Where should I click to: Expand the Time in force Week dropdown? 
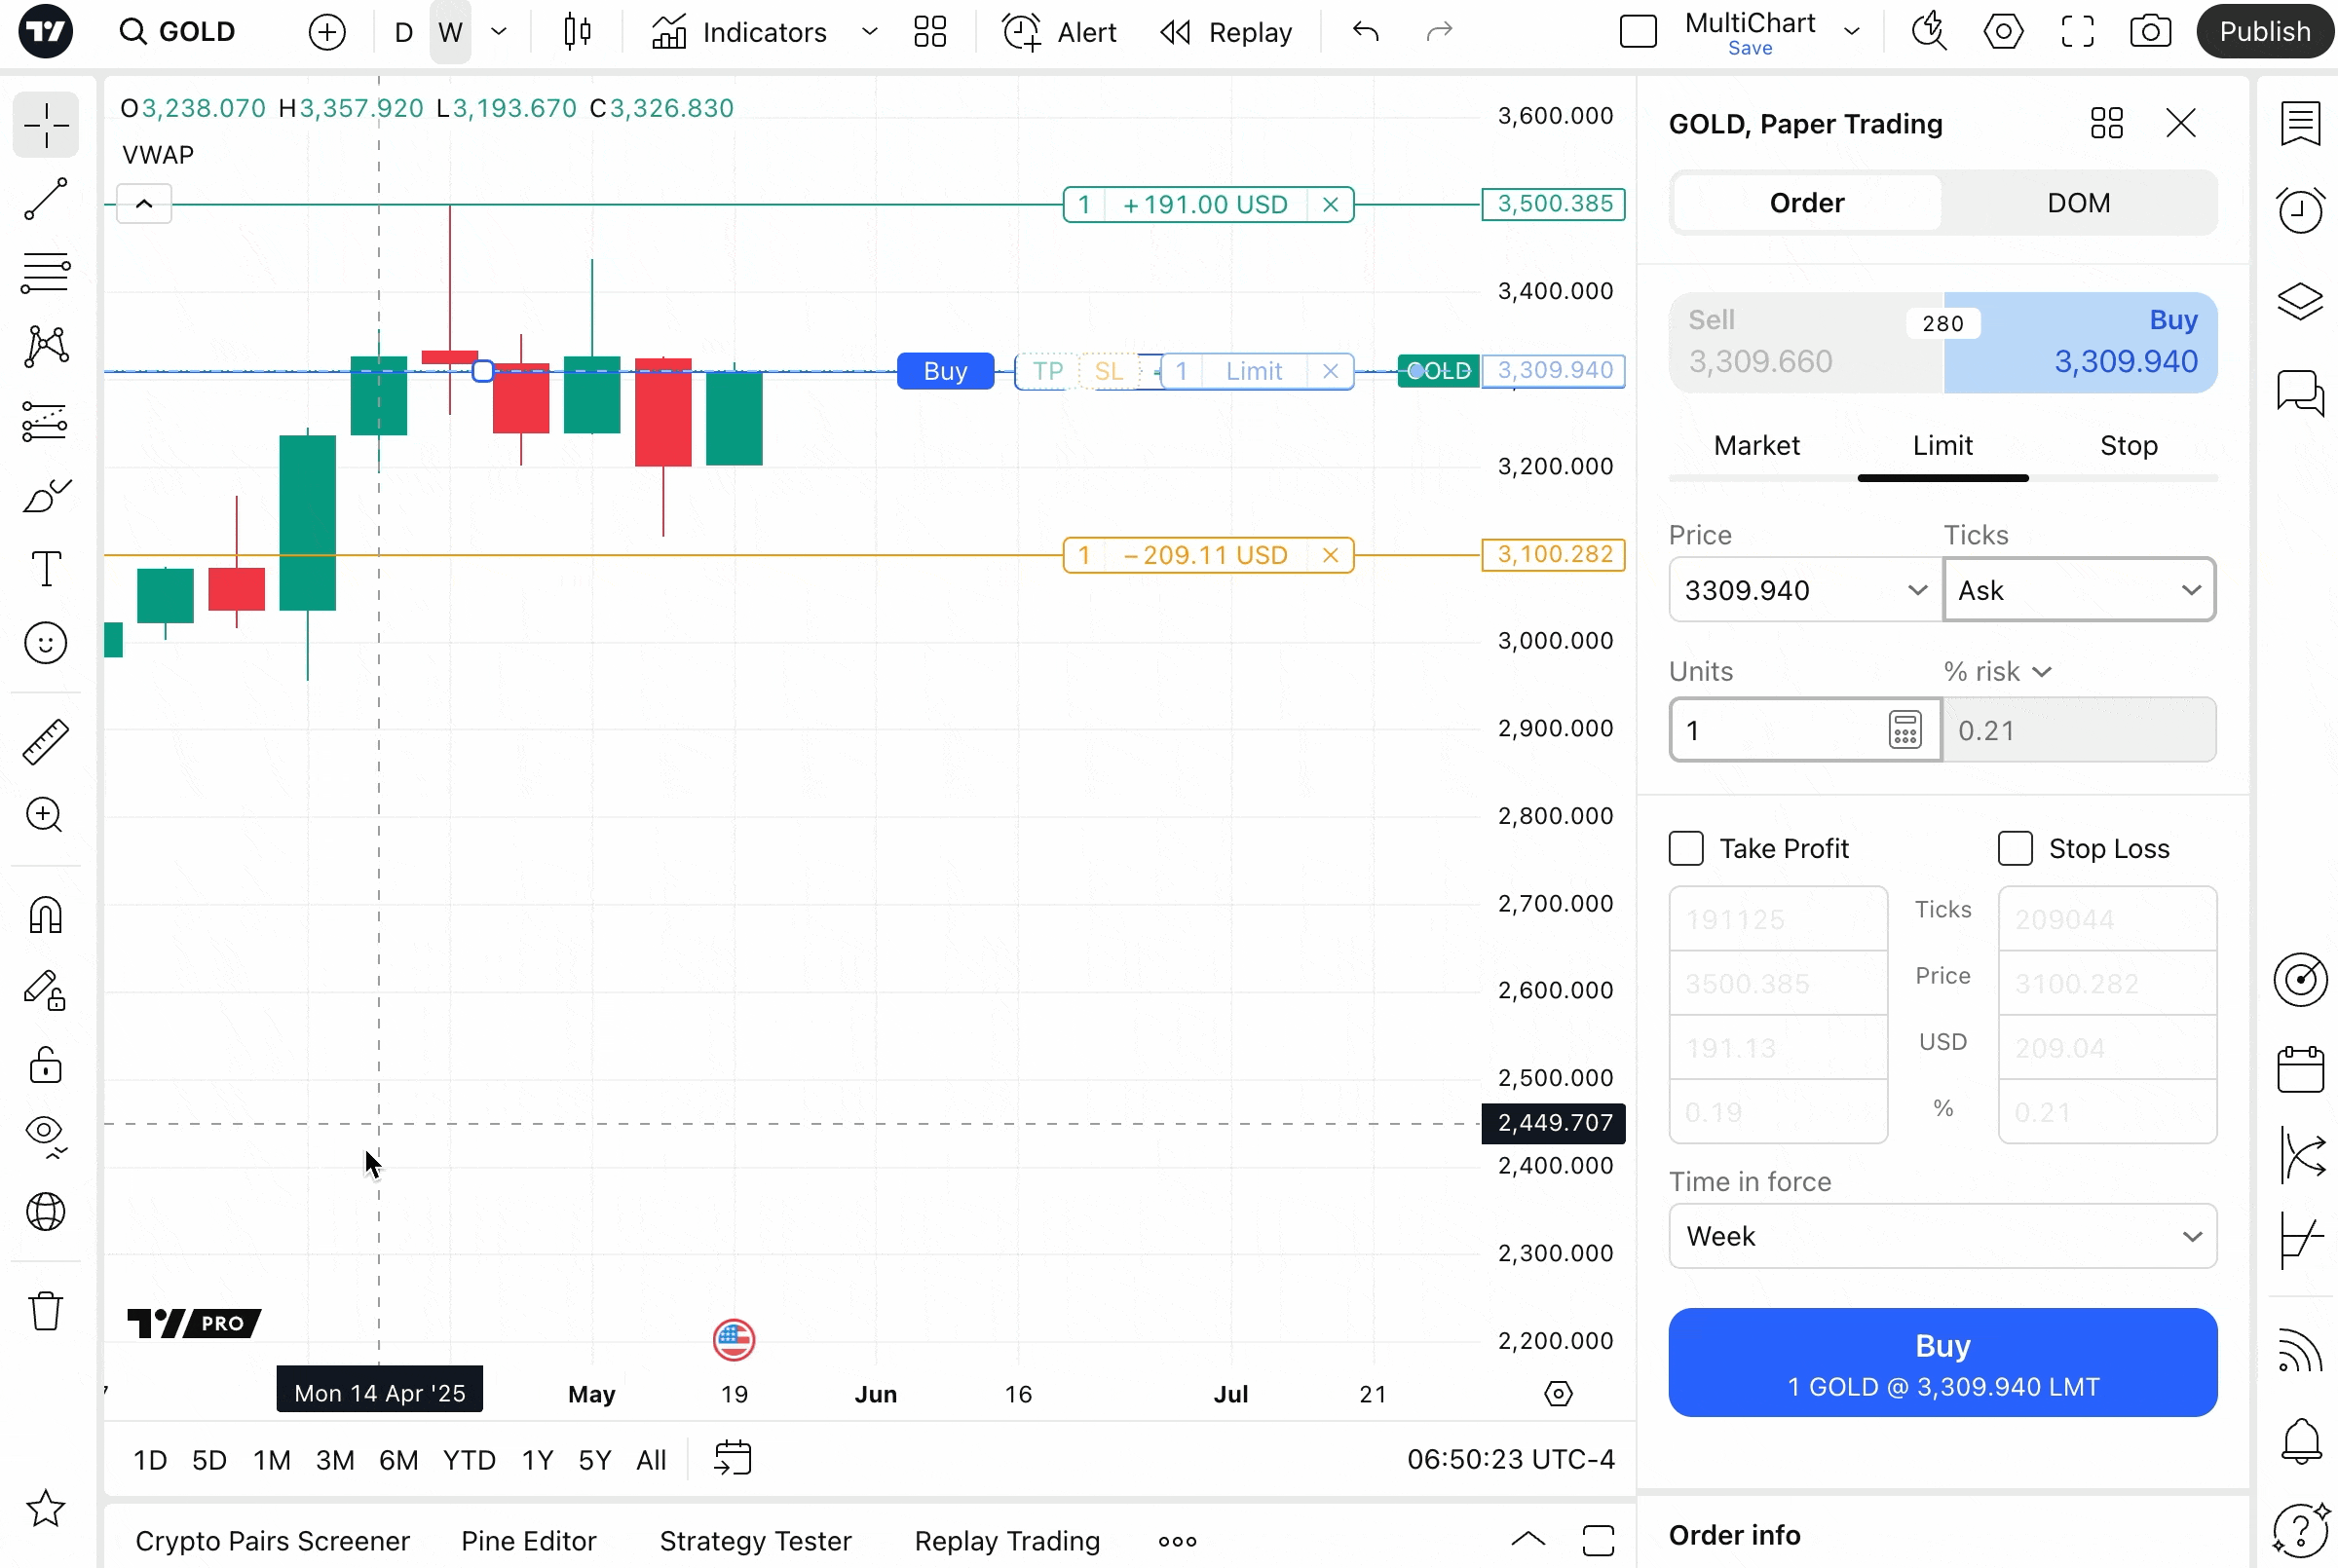[1942, 1236]
